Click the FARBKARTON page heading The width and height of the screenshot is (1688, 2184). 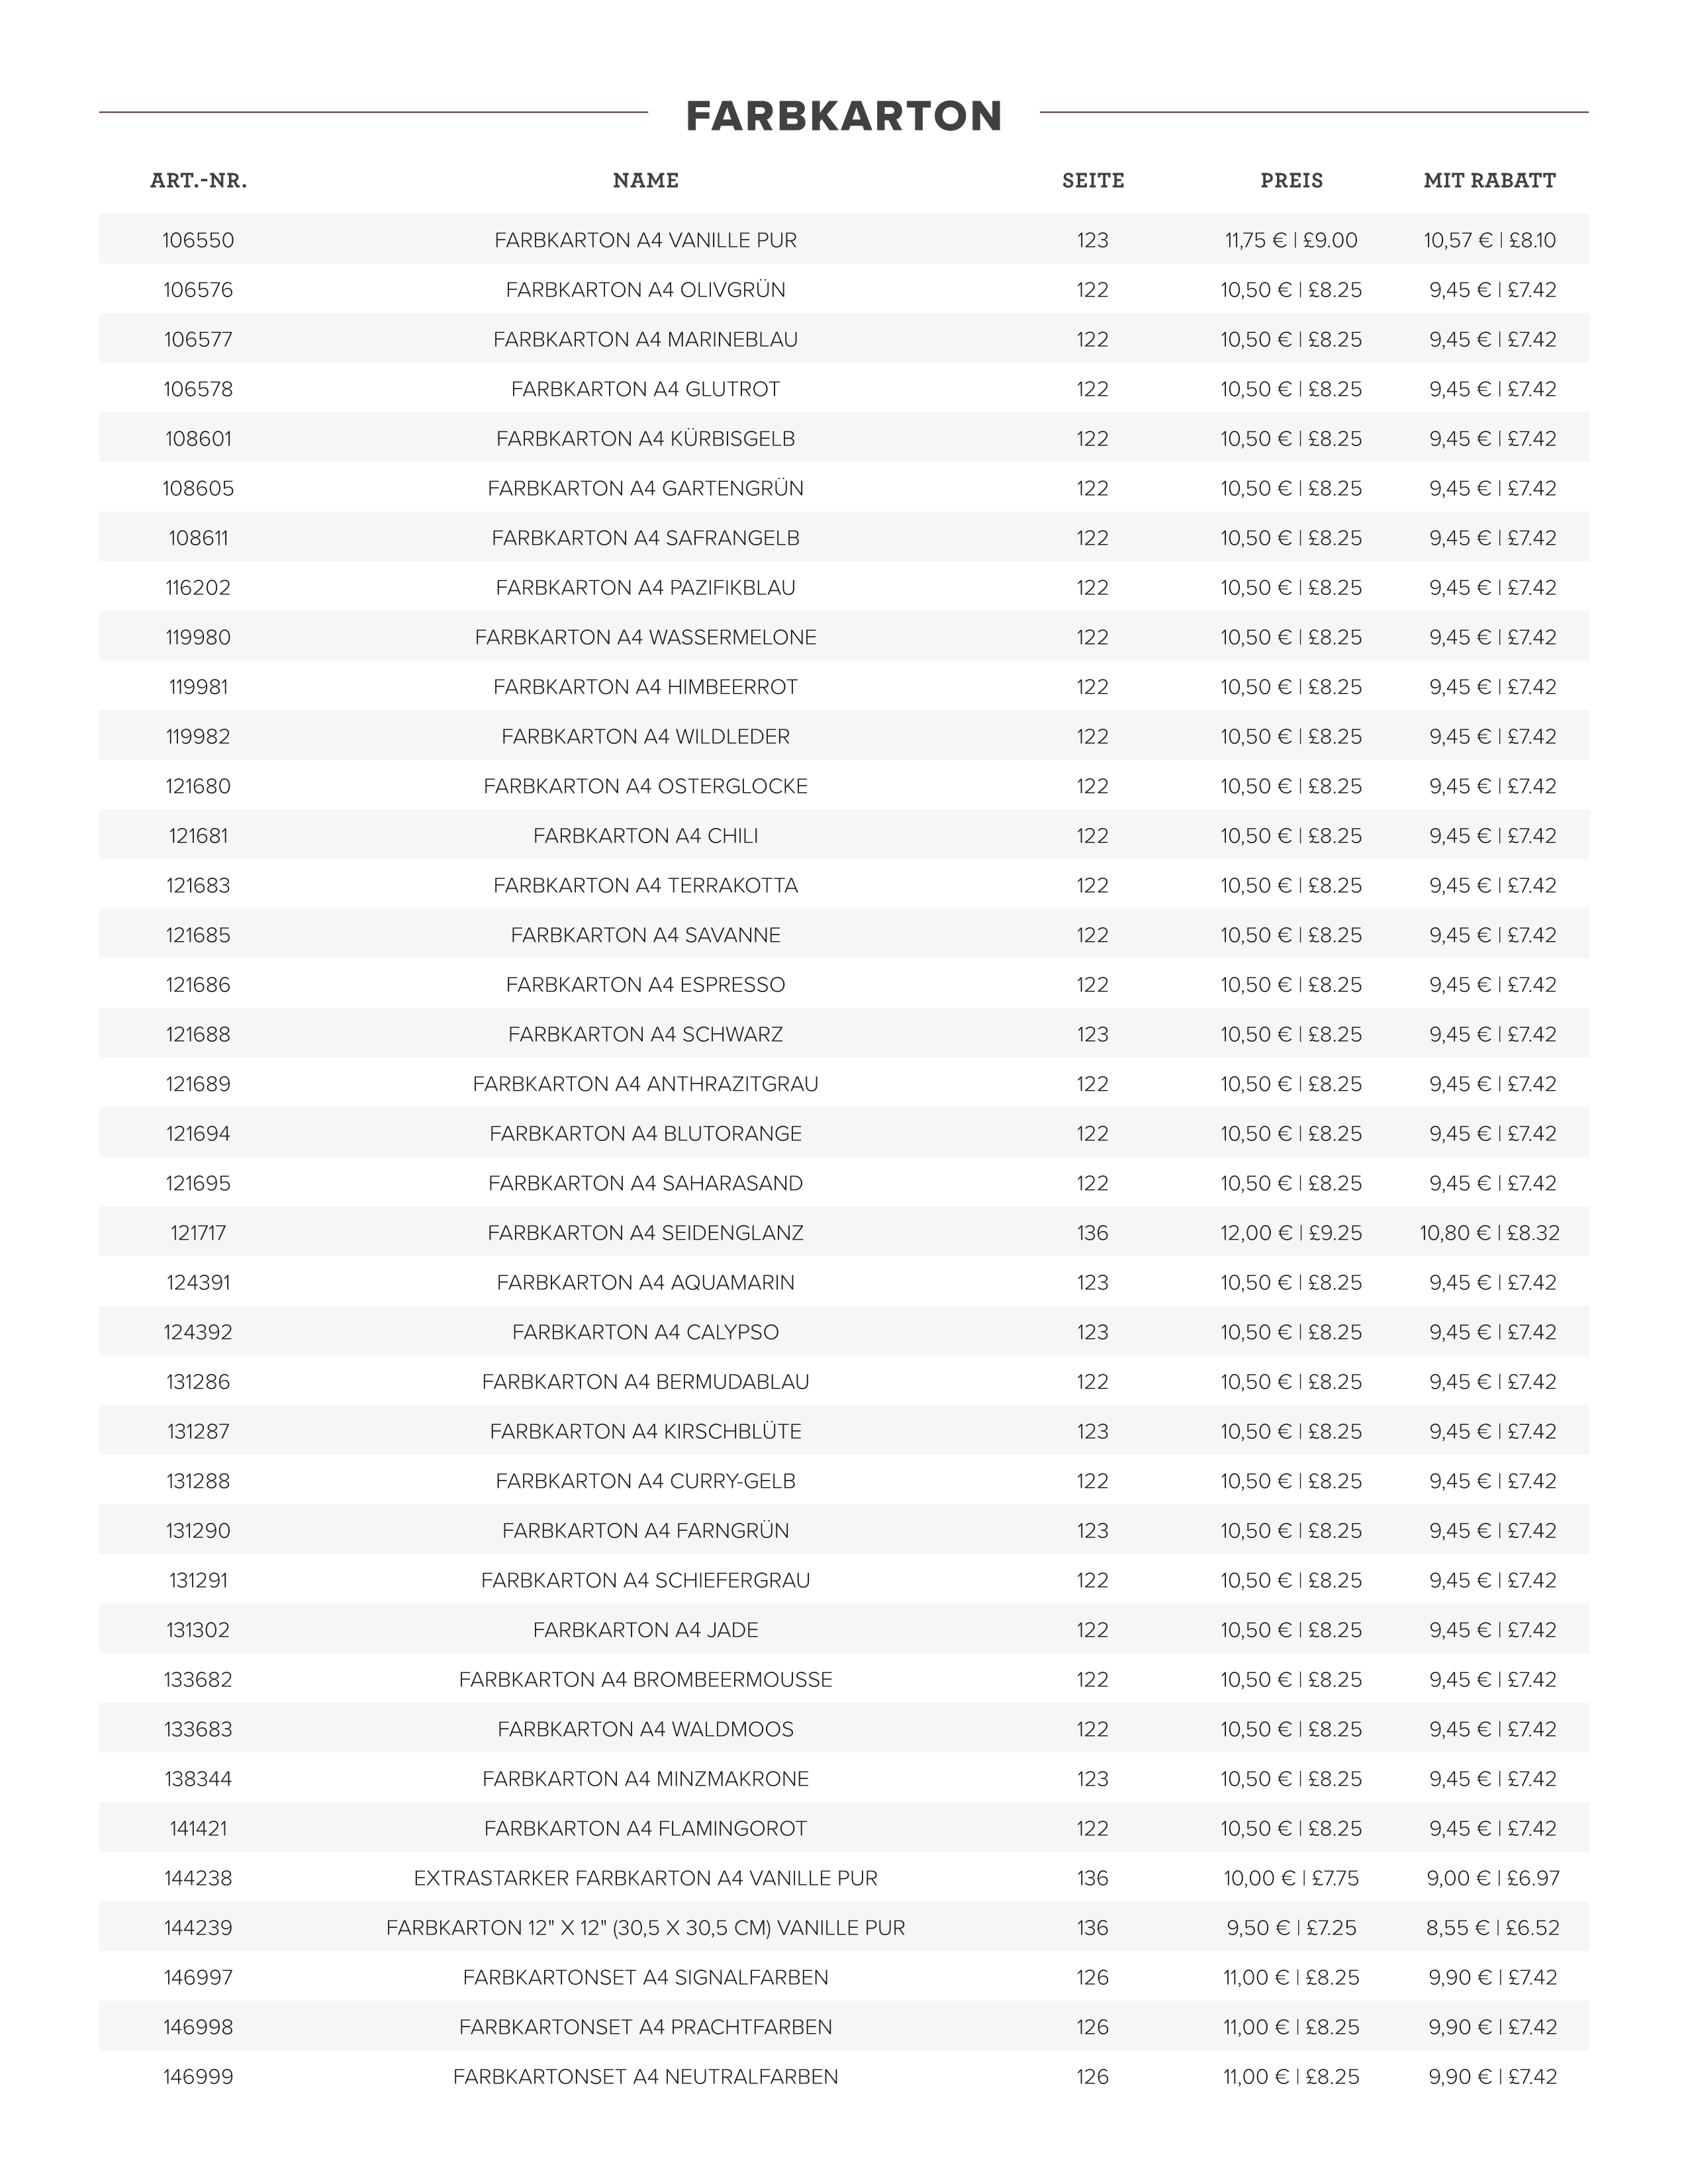pyautogui.click(x=844, y=116)
